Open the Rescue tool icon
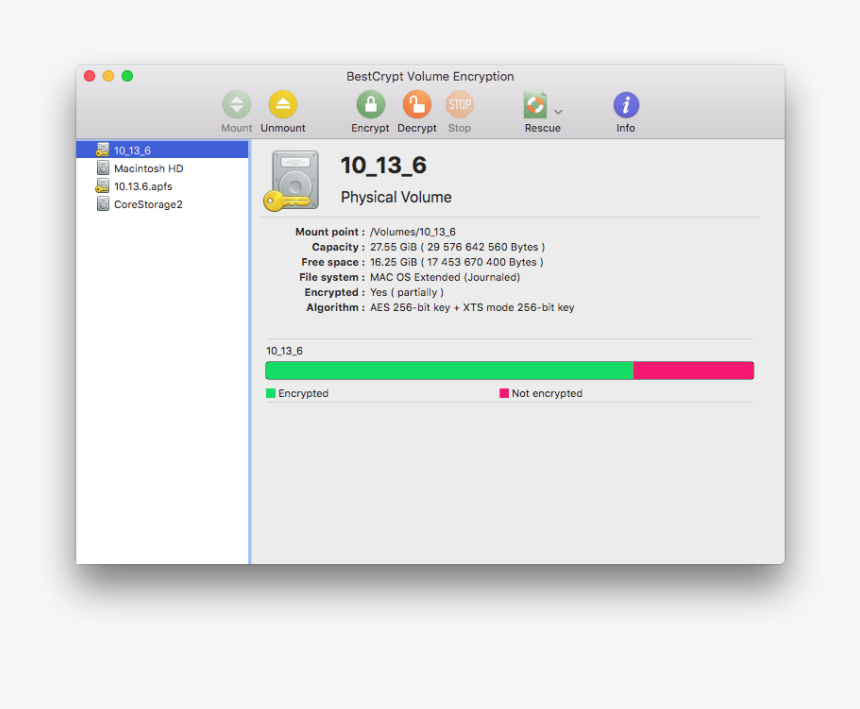This screenshot has height=709, width=860. click(534, 104)
